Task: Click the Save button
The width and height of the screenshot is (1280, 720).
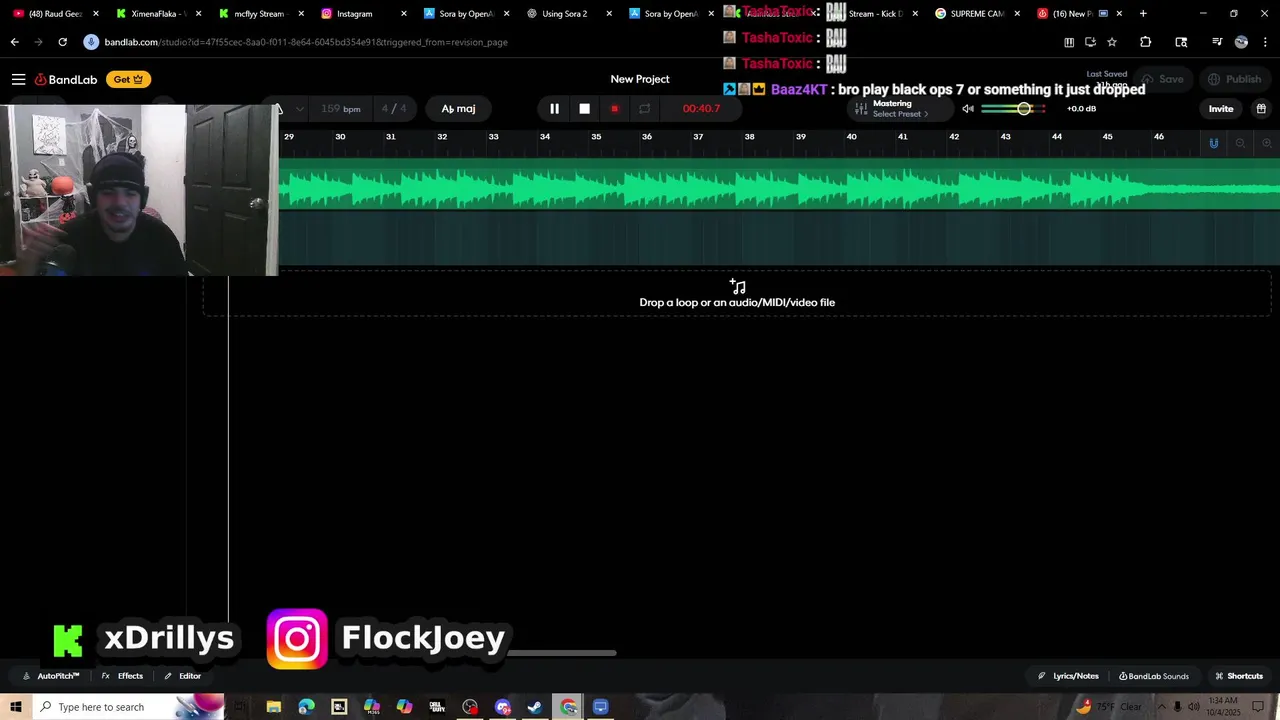Action: tap(1163, 79)
